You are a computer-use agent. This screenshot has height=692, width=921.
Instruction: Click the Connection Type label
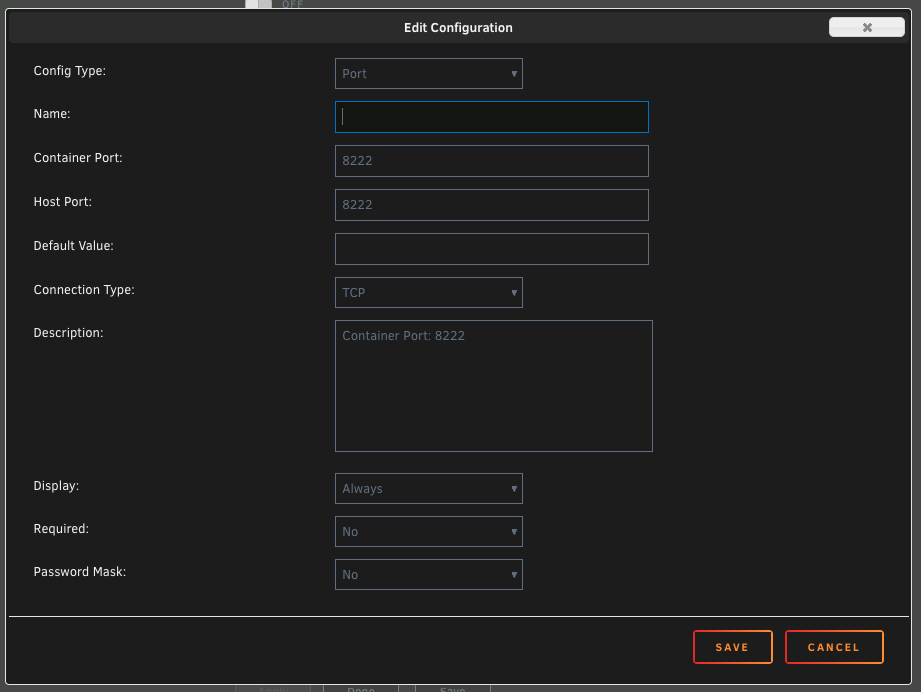tap(84, 290)
